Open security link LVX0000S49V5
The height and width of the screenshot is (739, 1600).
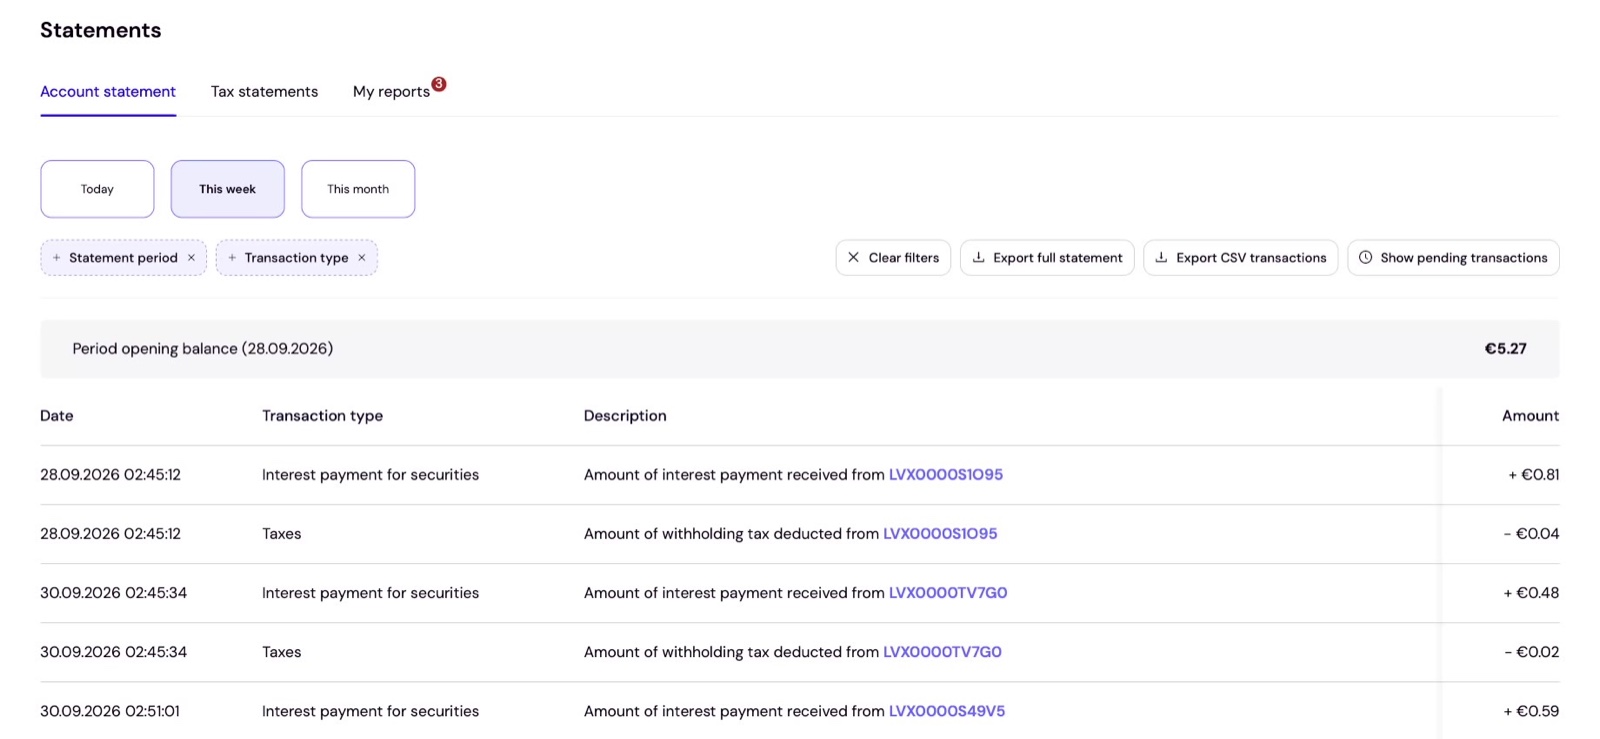[x=947, y=711]
